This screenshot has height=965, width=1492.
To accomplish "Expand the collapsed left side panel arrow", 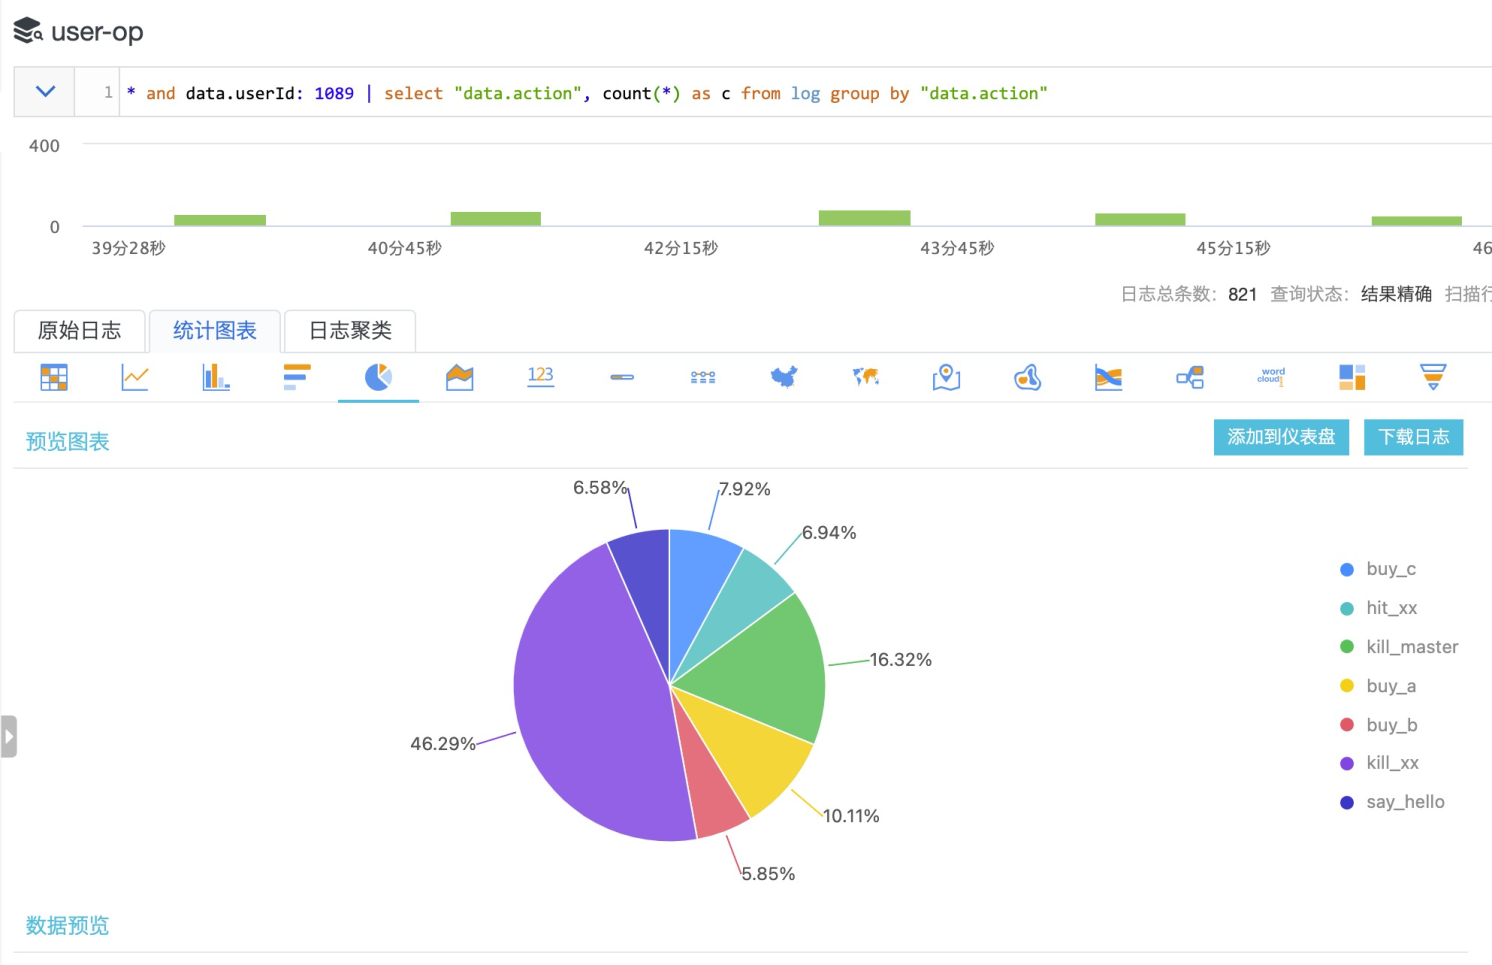I will 9,736.
